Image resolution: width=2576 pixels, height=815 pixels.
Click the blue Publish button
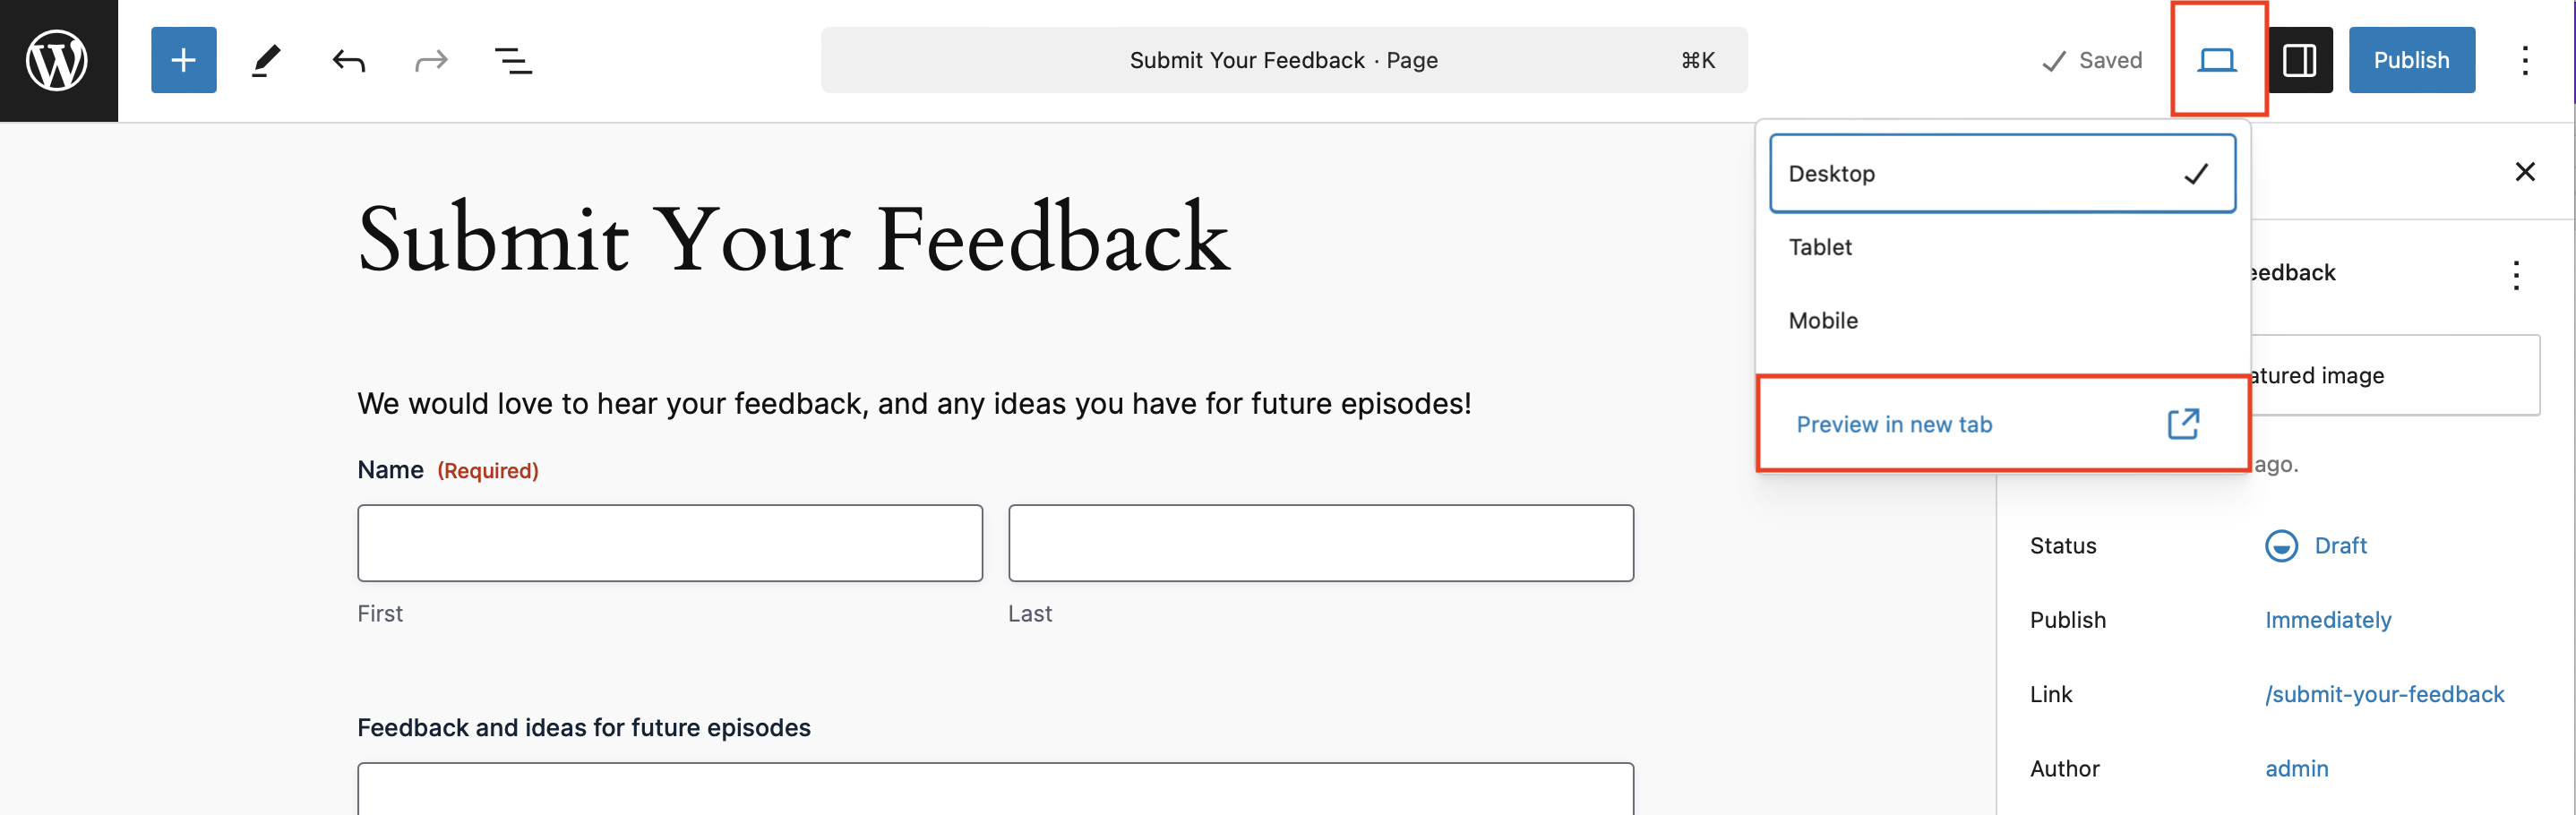[2411, 60]
